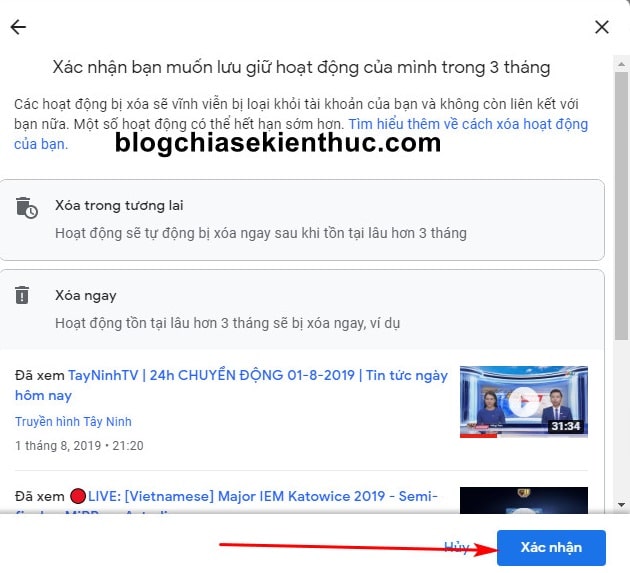
Task: Click the scheduled delete trash-clock icon
Action: tap(27, 208)
